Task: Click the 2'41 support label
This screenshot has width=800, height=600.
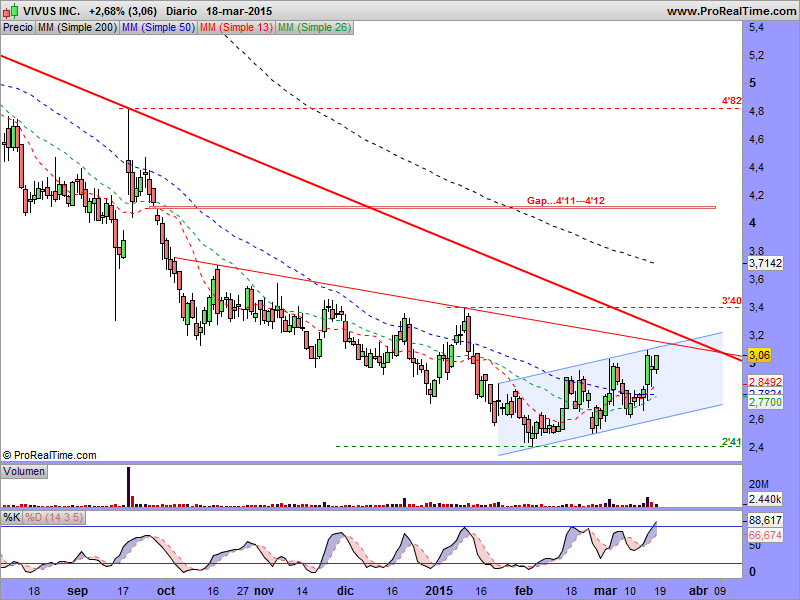Action: [731, 442]
